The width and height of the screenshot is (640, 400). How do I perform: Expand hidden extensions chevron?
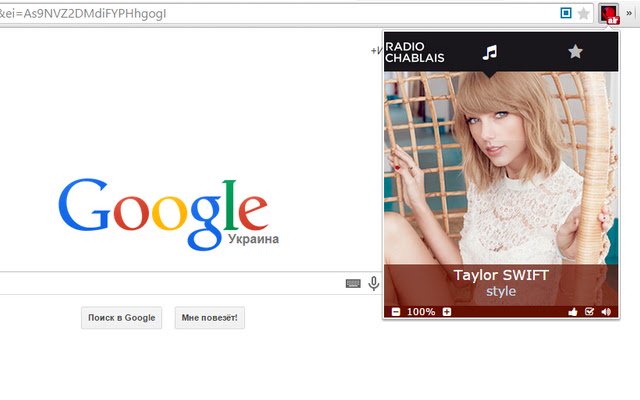(629, 13)
